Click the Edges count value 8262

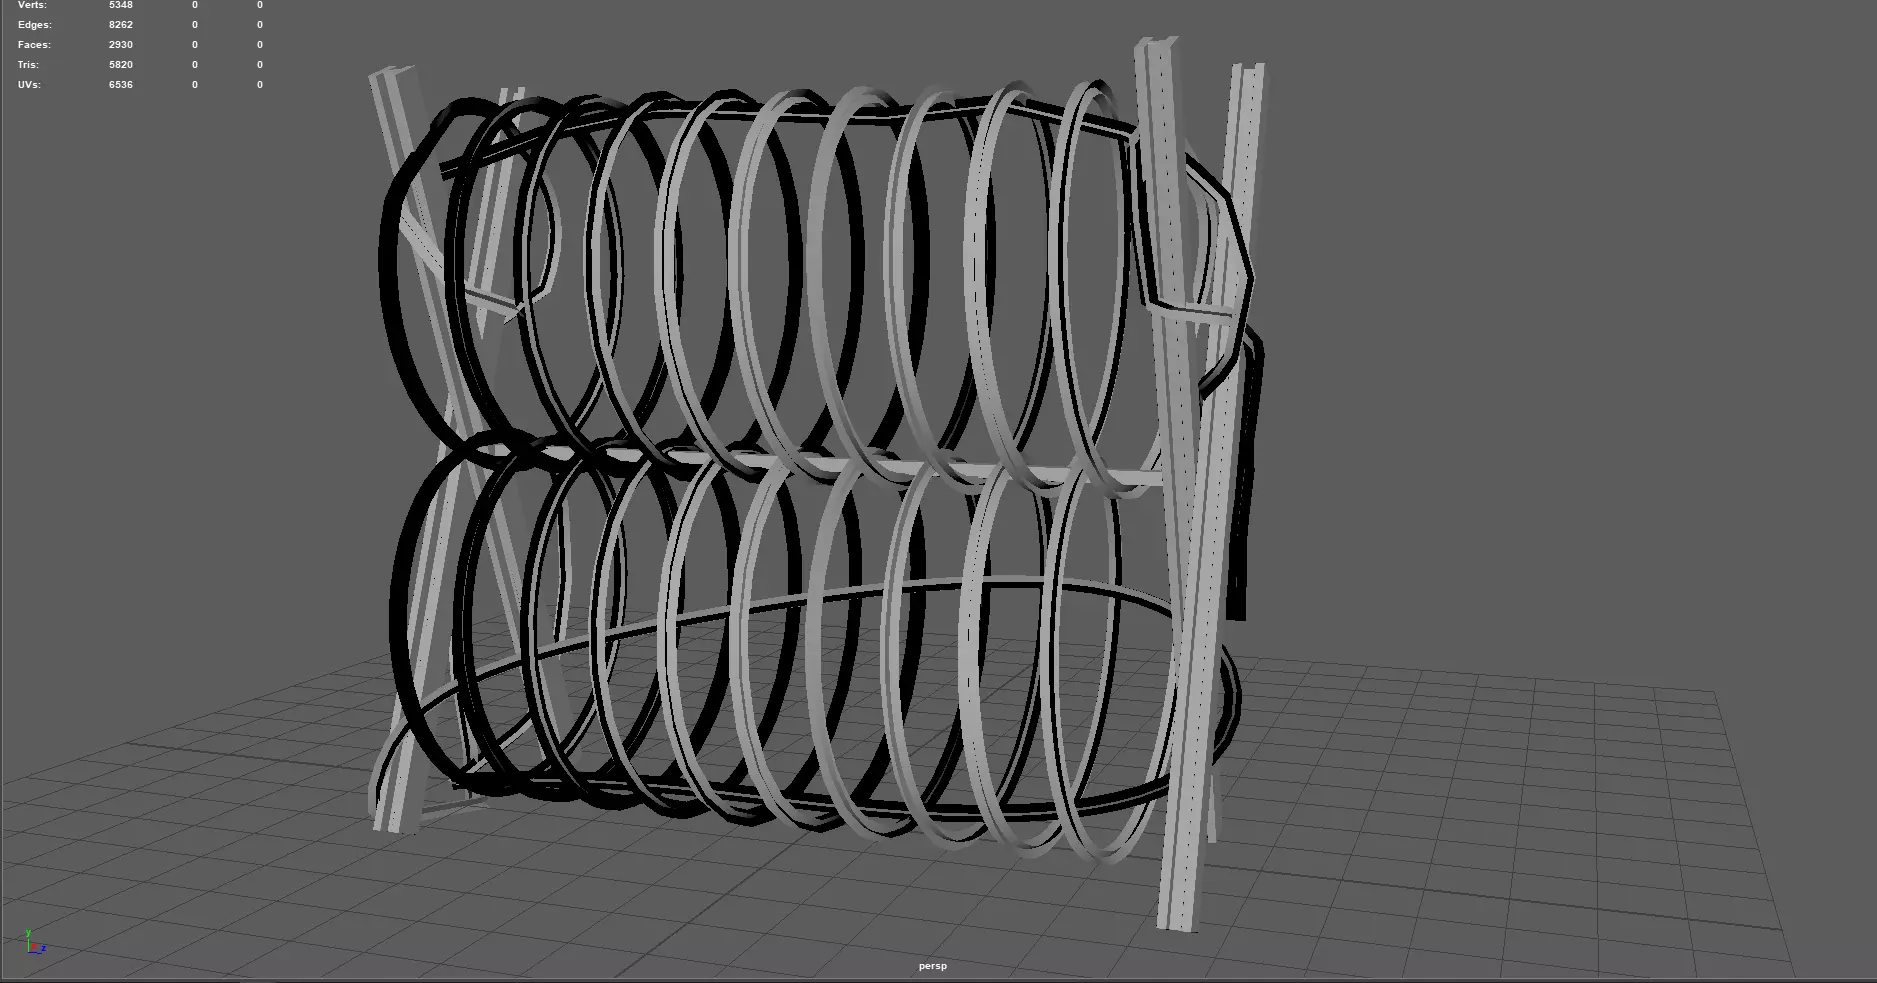point(120,24)
